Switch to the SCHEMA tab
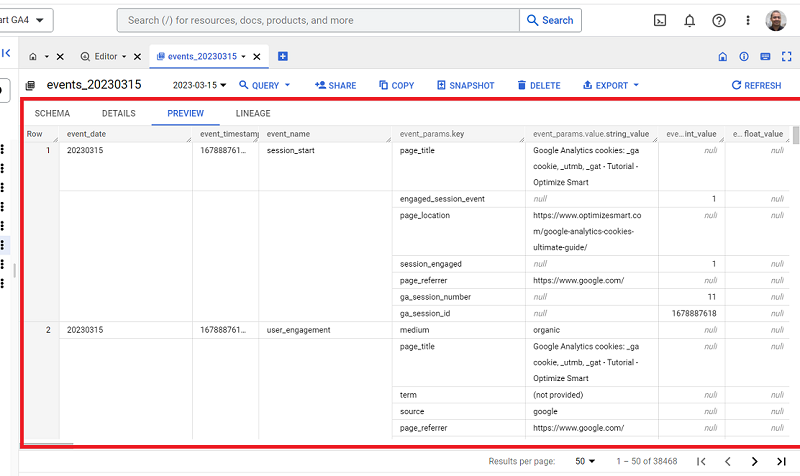The width and height of the screenshot is (800, 476). [52, 113]
